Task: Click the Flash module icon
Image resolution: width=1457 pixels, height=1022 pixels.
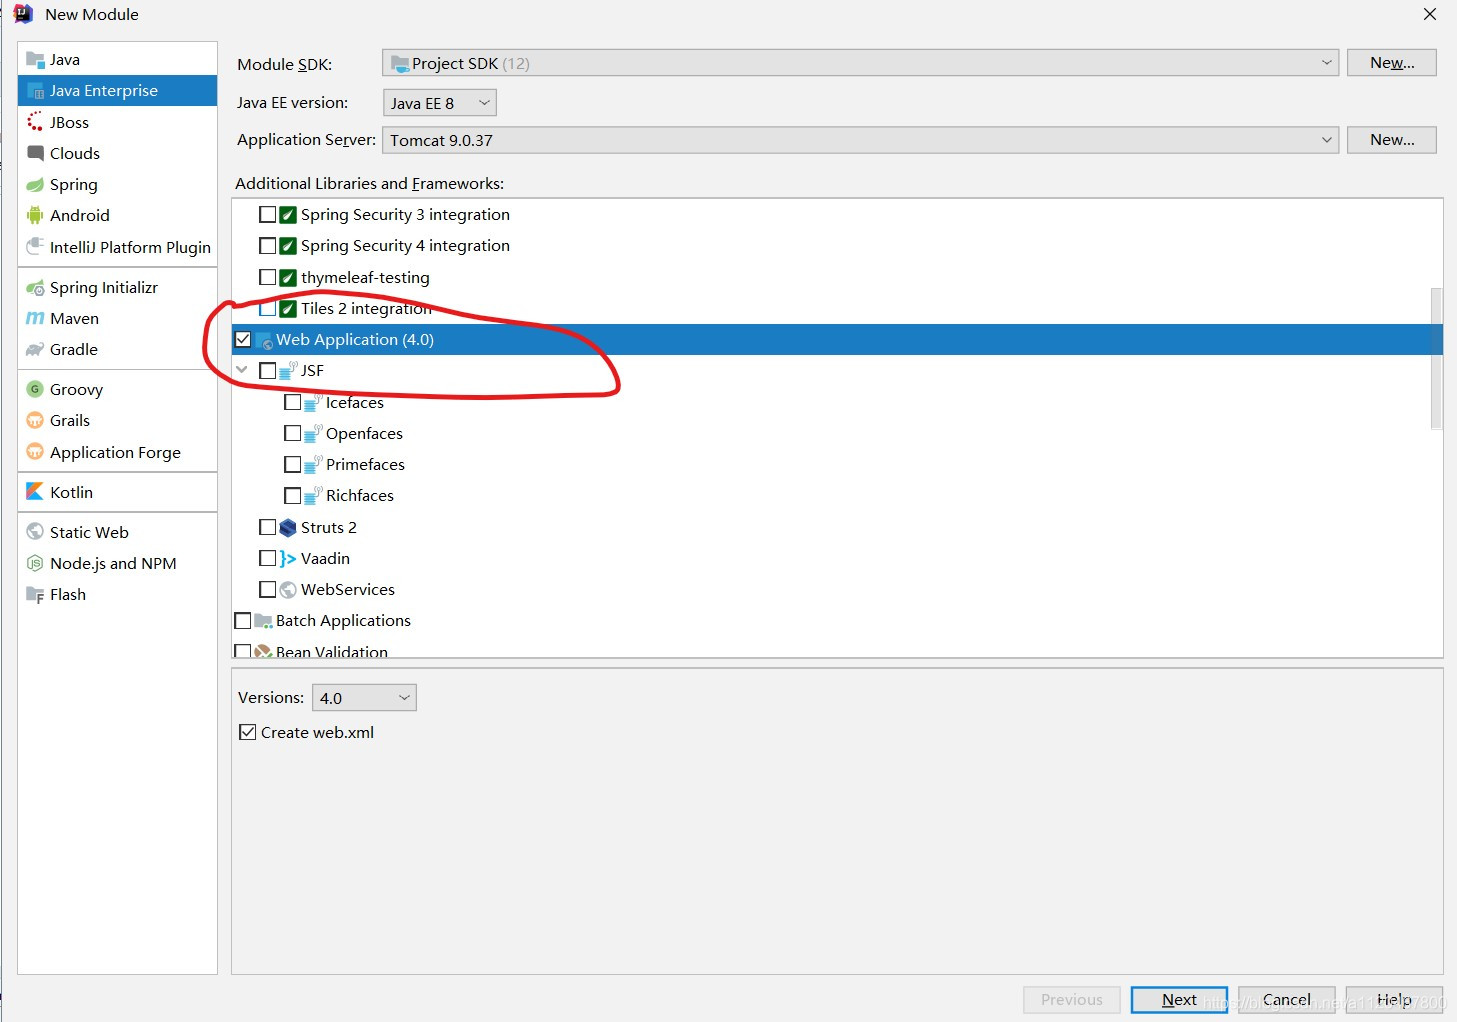Action: pos(36,594)
